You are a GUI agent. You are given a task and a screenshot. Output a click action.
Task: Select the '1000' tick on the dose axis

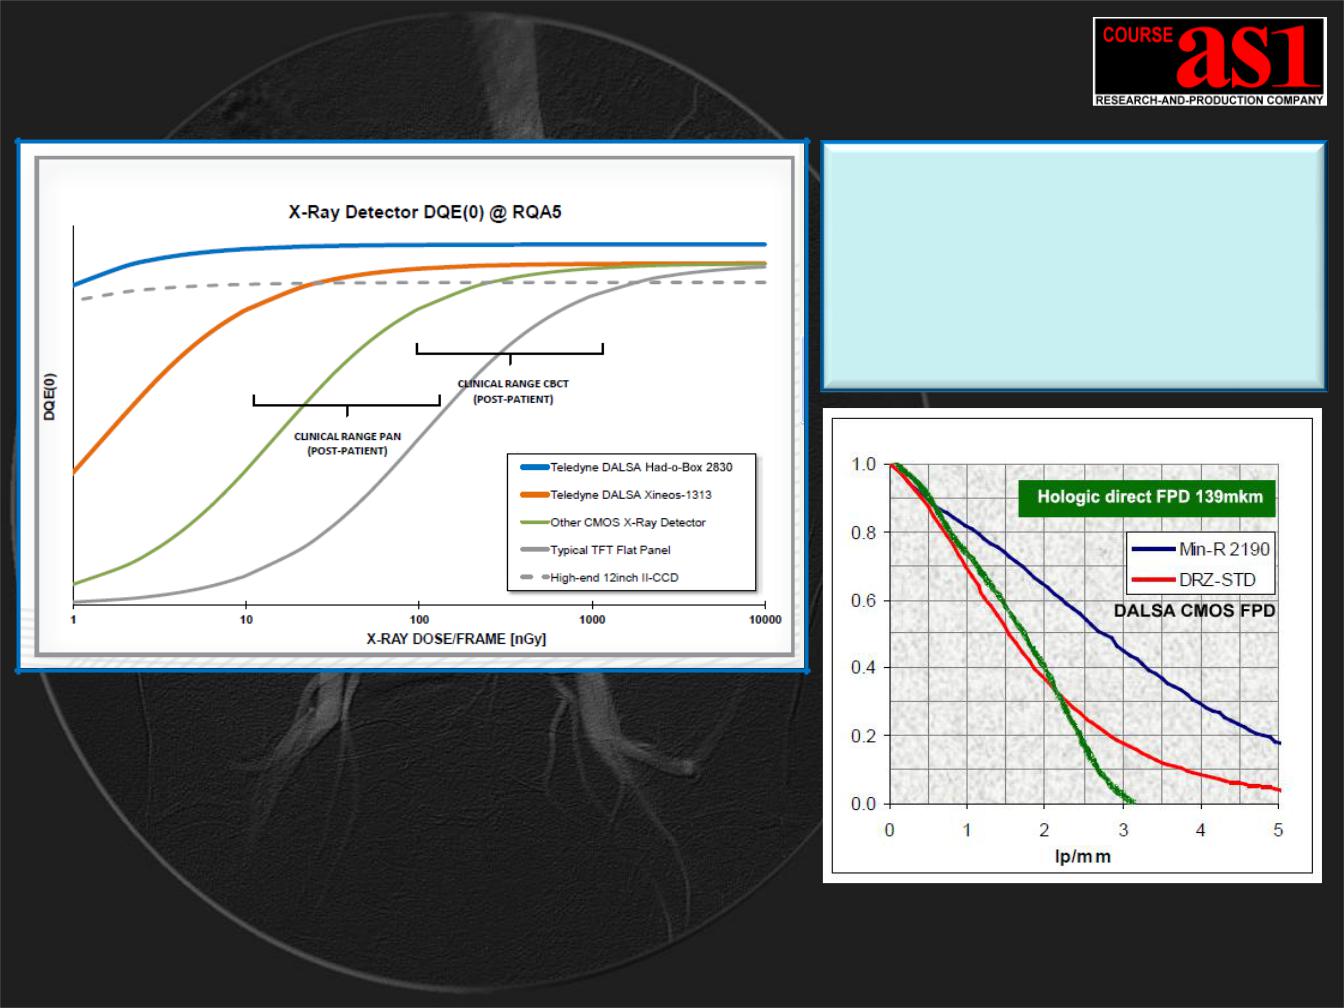pos(592,620)
